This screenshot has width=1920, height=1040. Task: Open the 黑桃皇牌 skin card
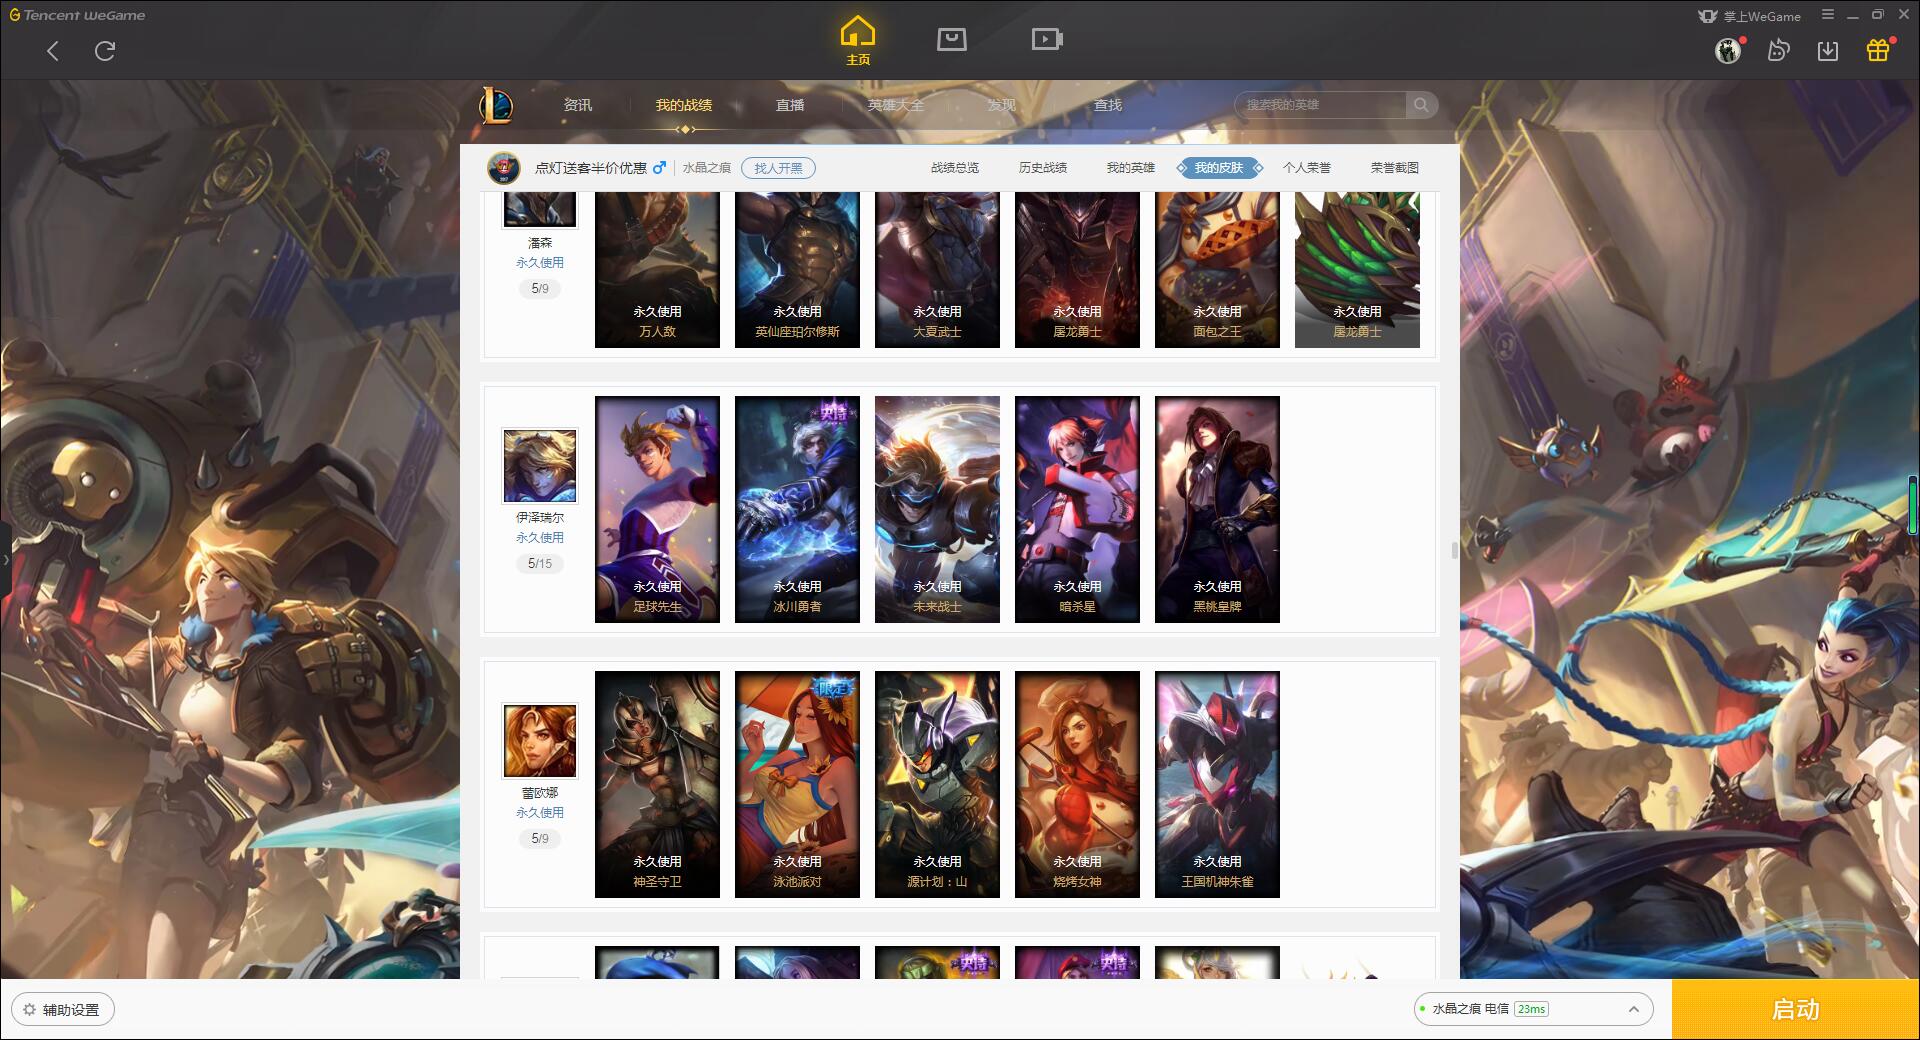1217,509
